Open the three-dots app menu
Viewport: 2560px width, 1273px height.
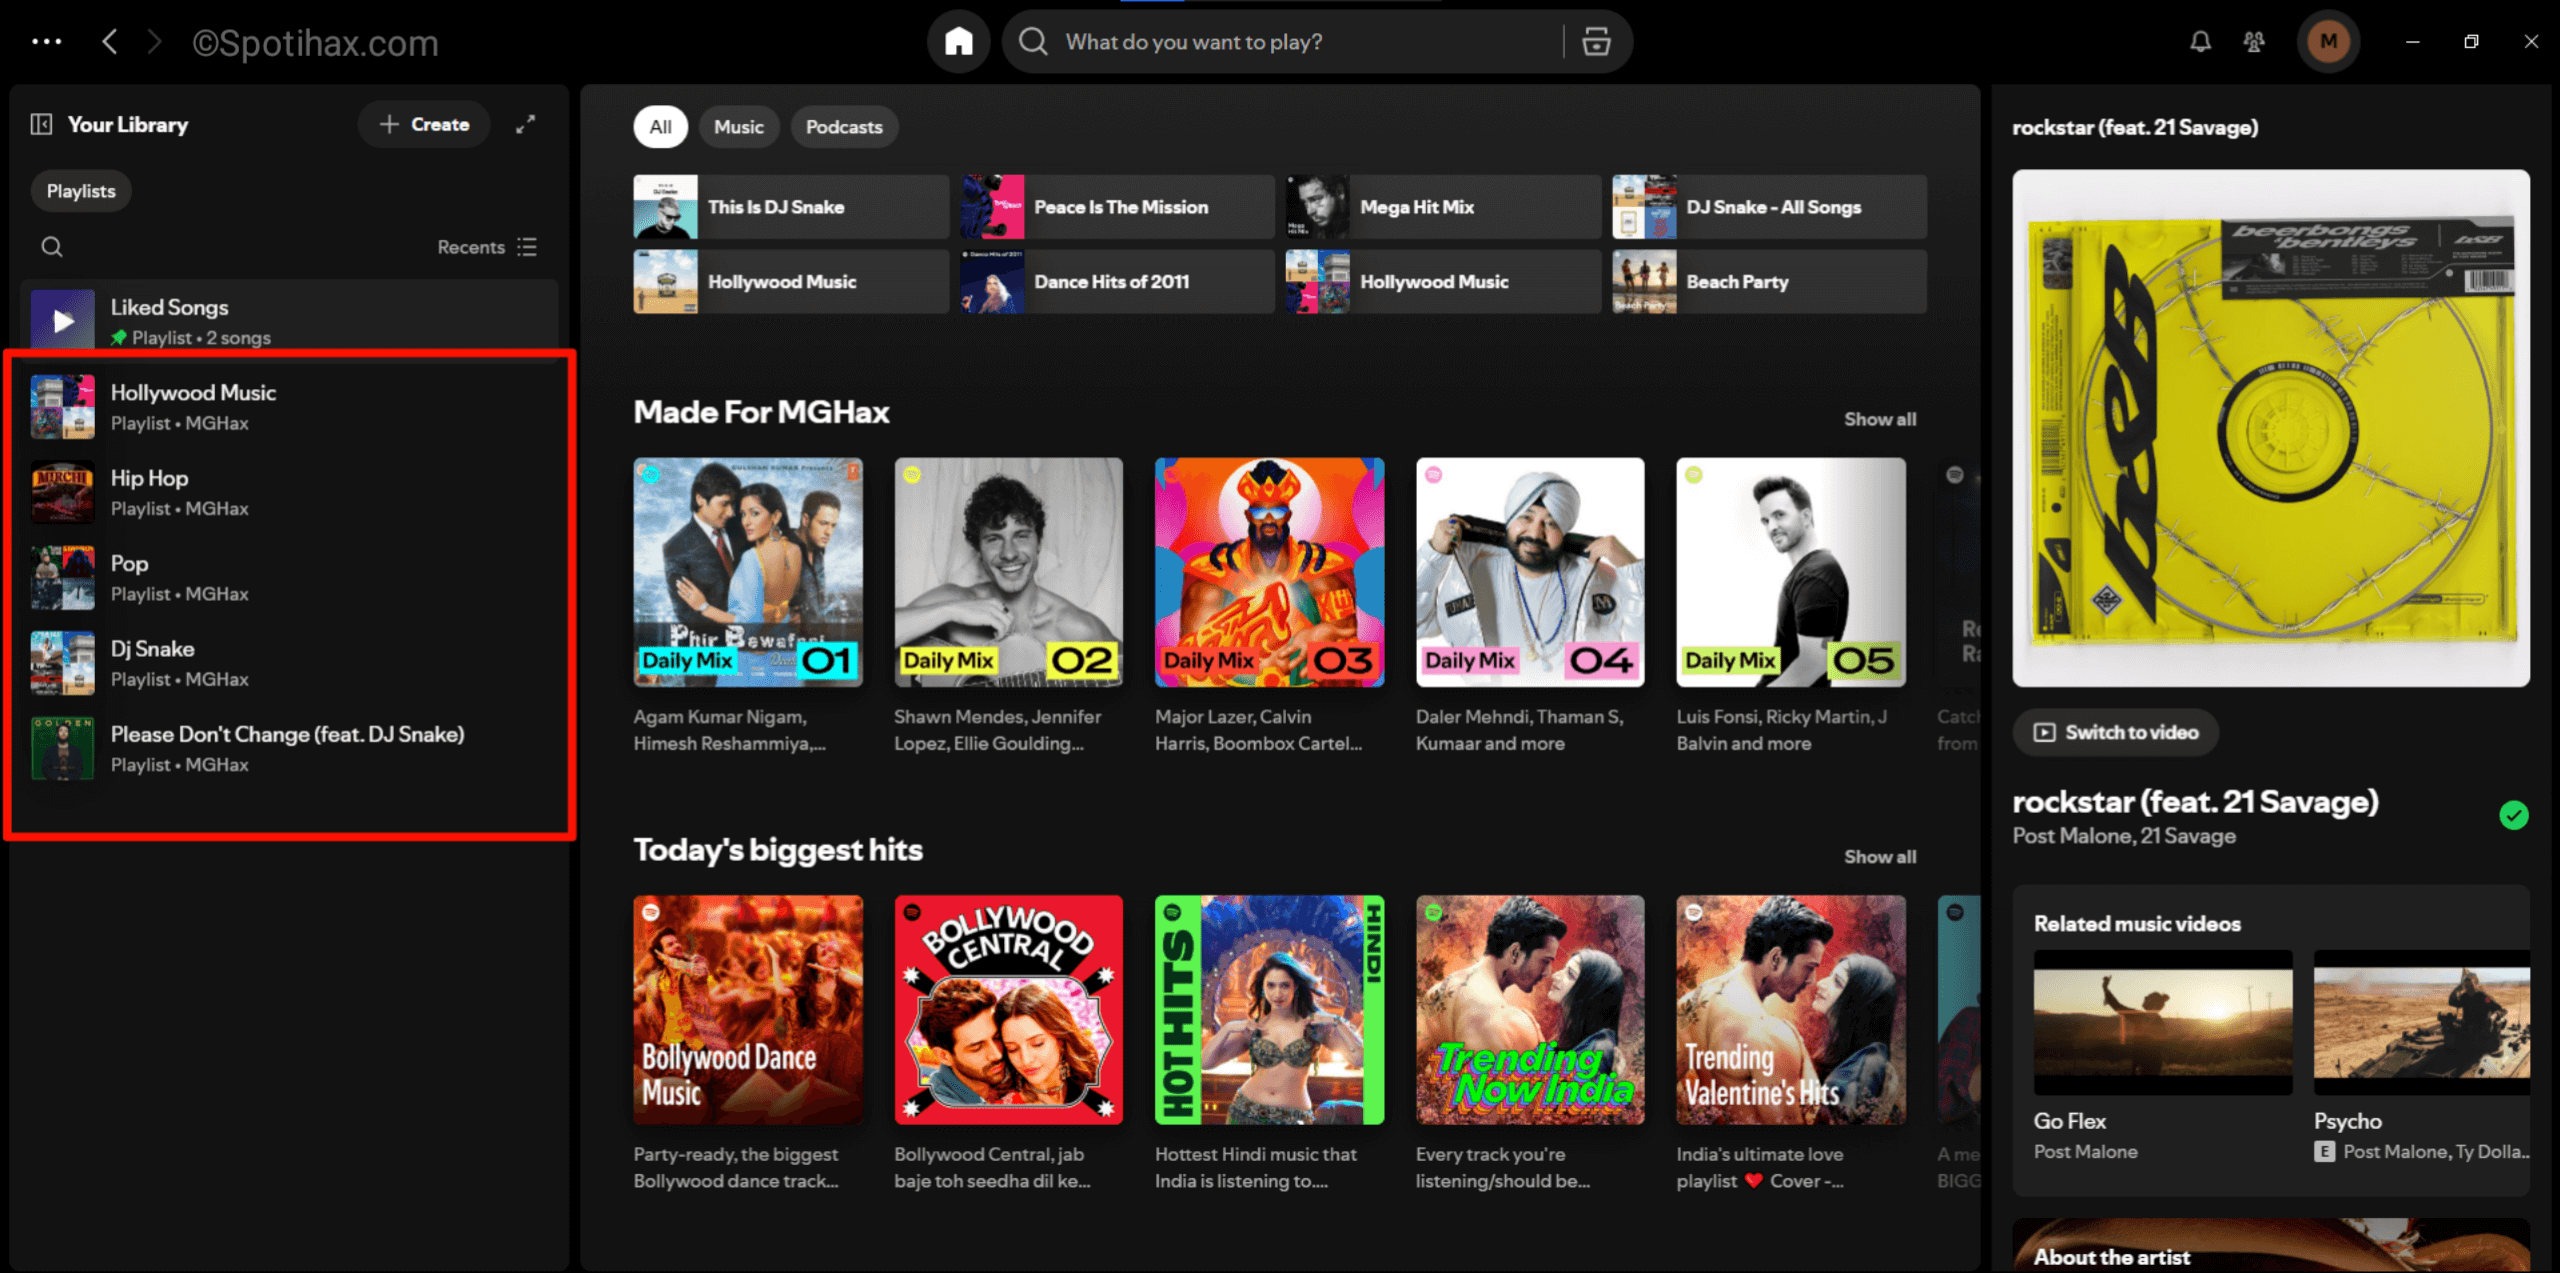coord(46,42)
